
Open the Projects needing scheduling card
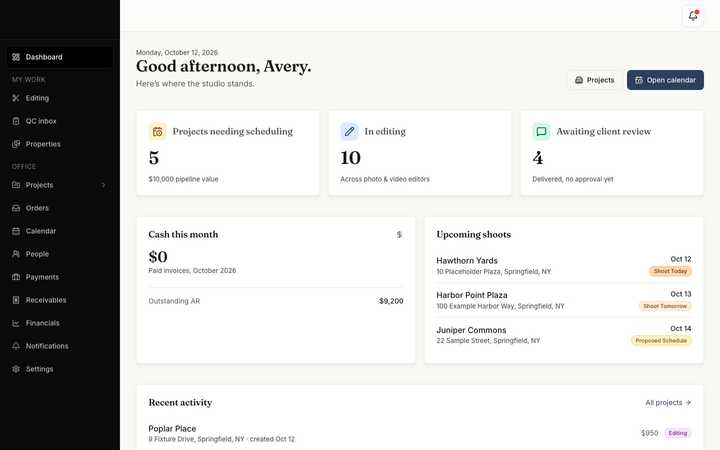tap(228, 153)
